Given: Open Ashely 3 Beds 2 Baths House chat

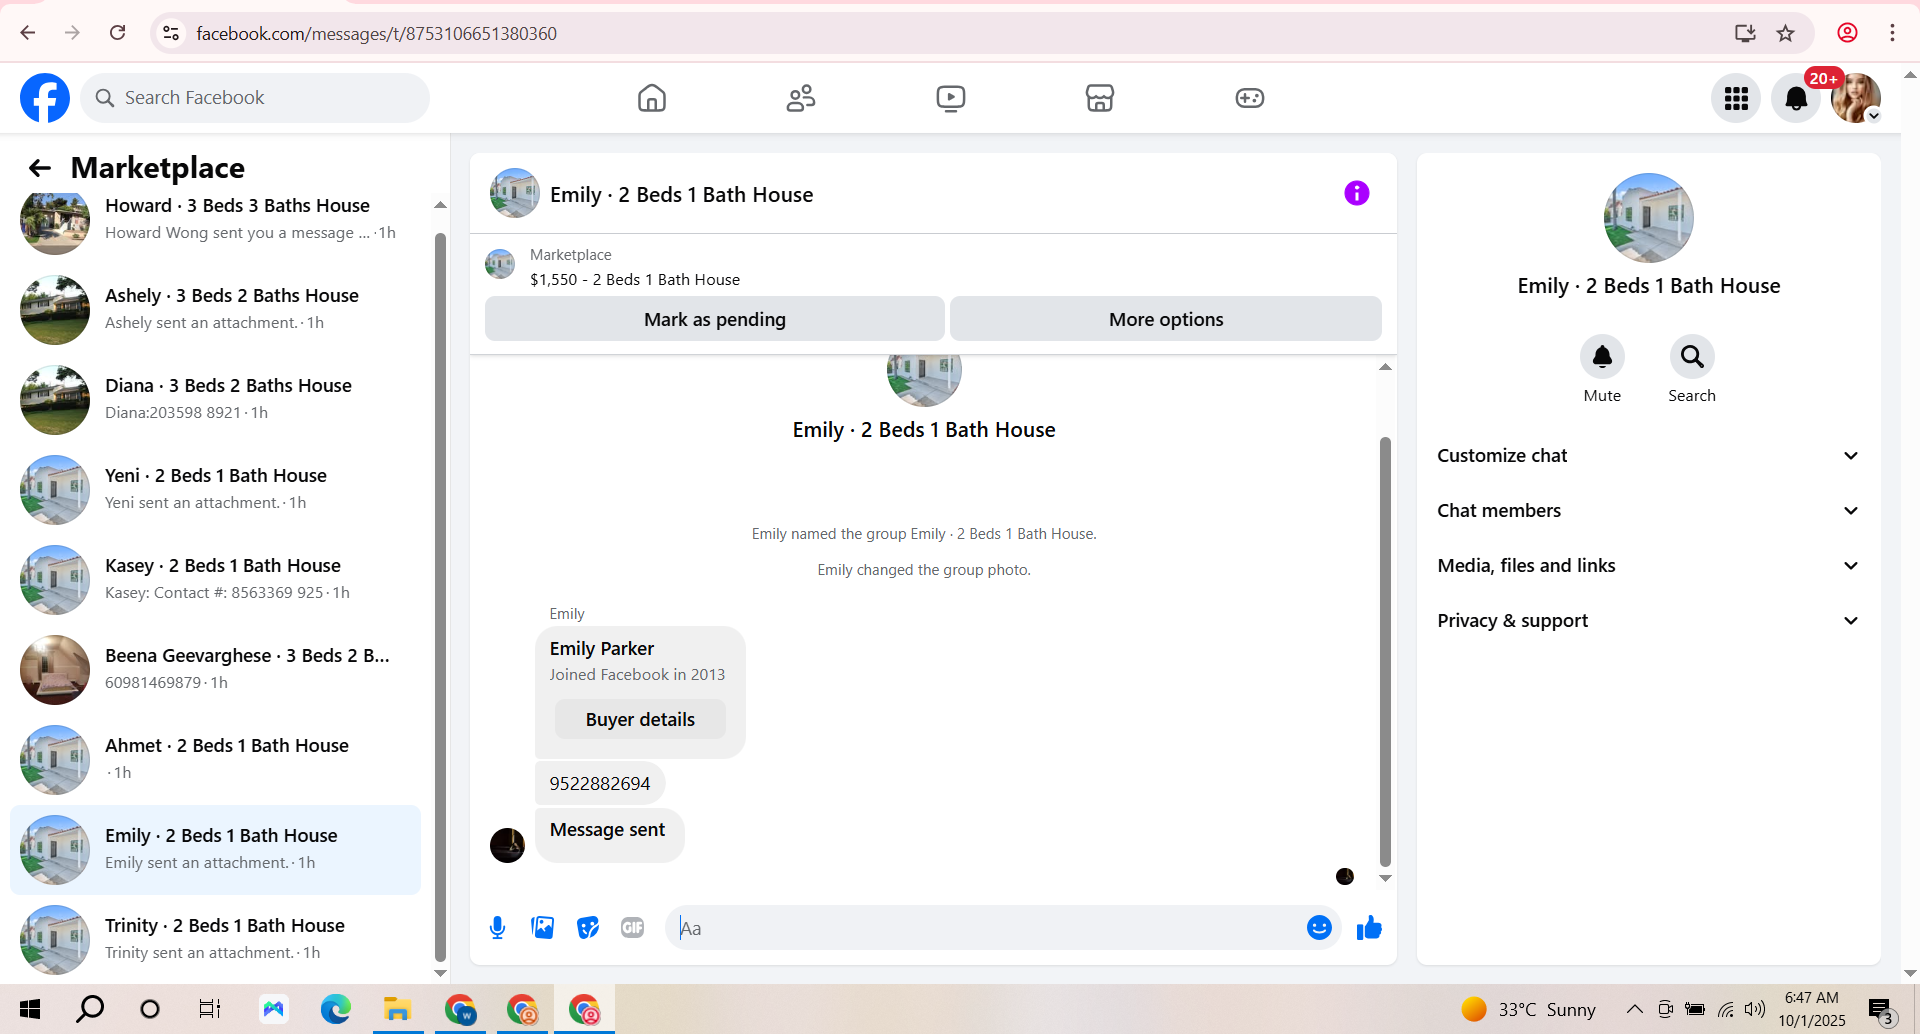Looking at the screenshot, I should pos(215,310).
